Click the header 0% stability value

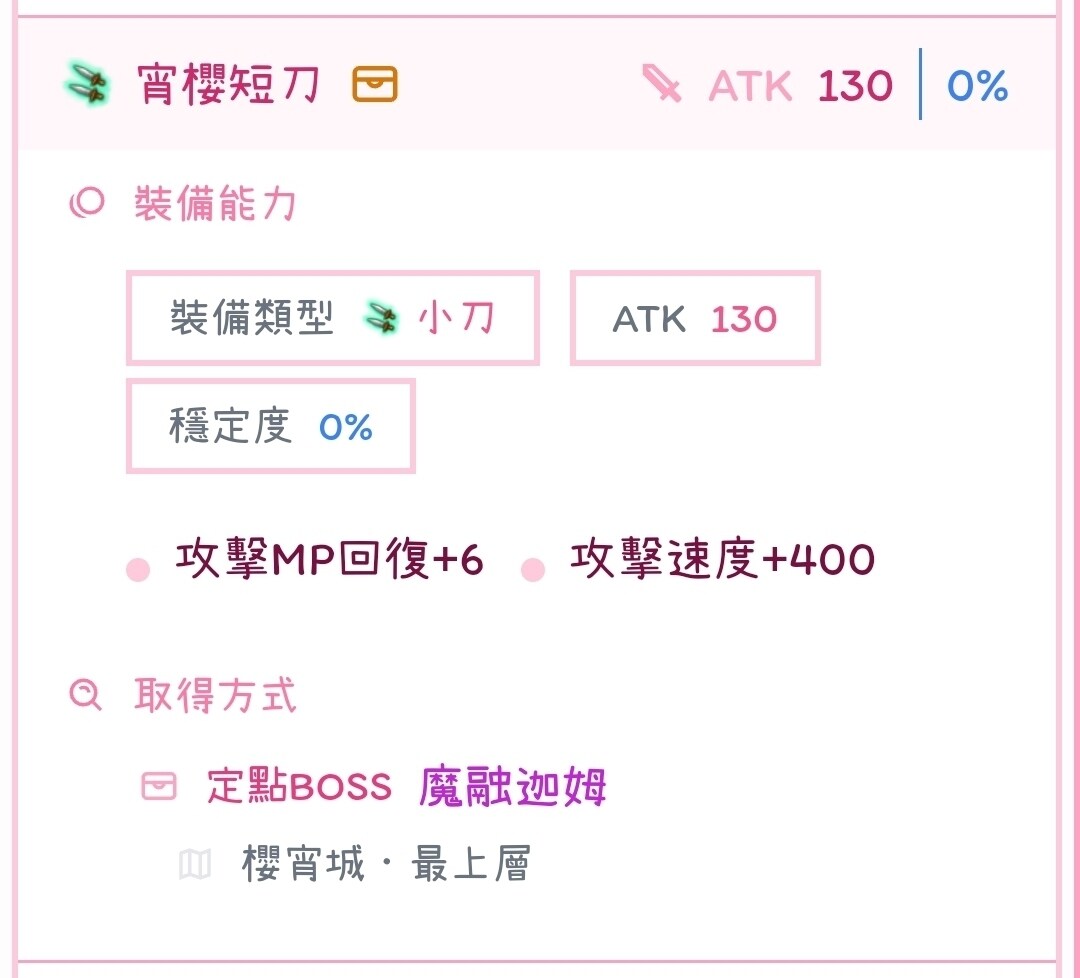point(977,85)
